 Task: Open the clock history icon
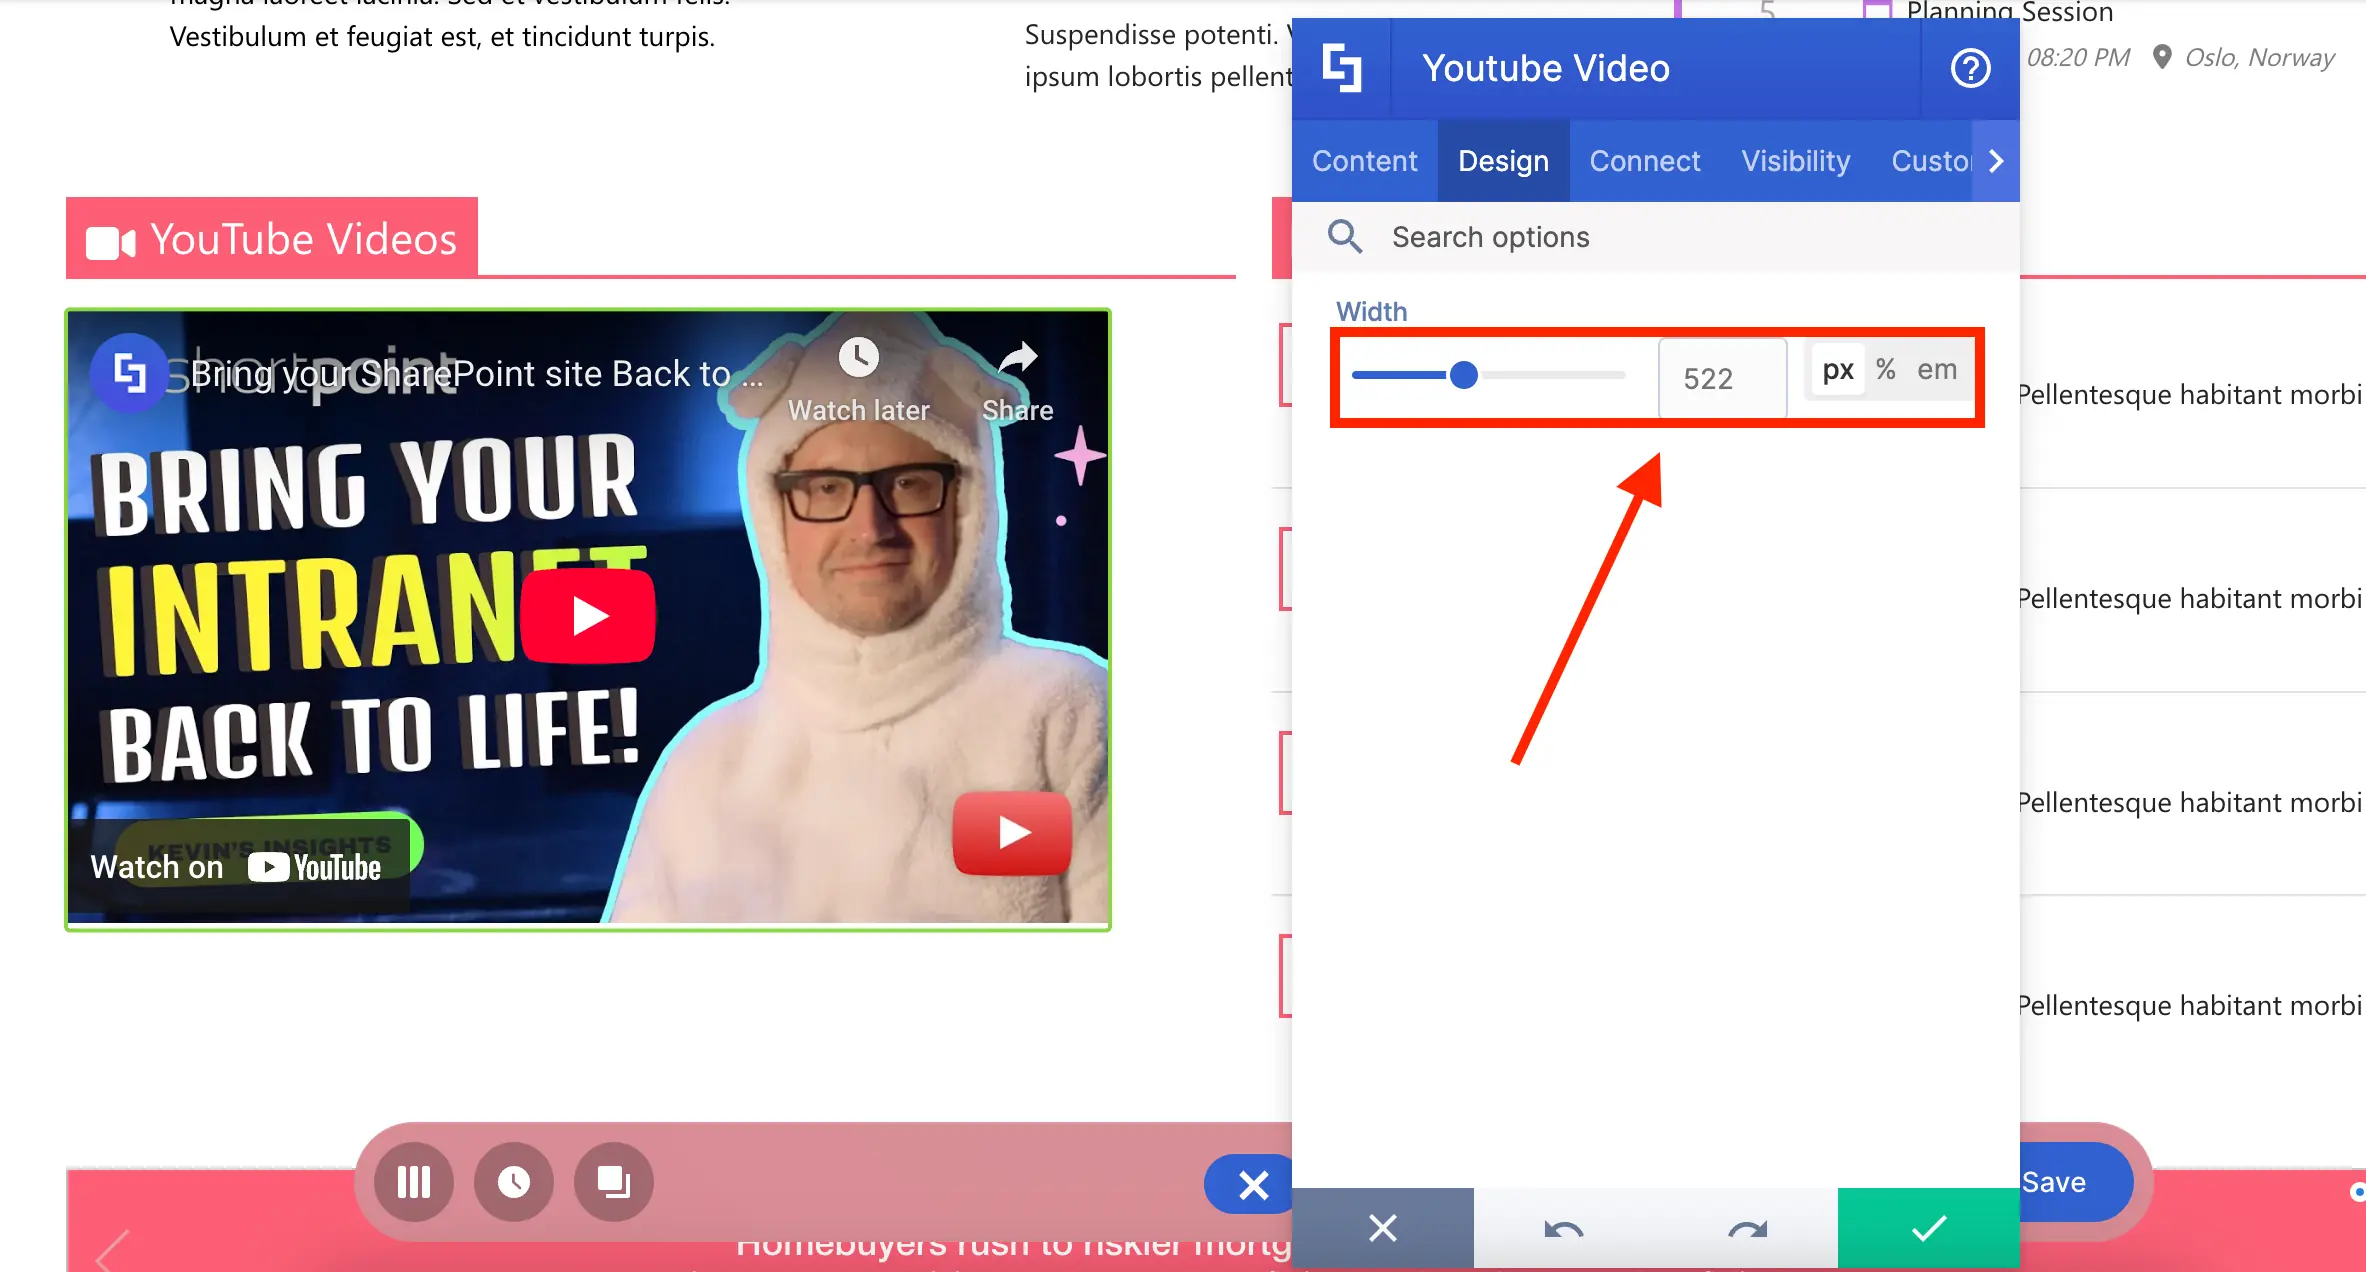click(514, 1182)
